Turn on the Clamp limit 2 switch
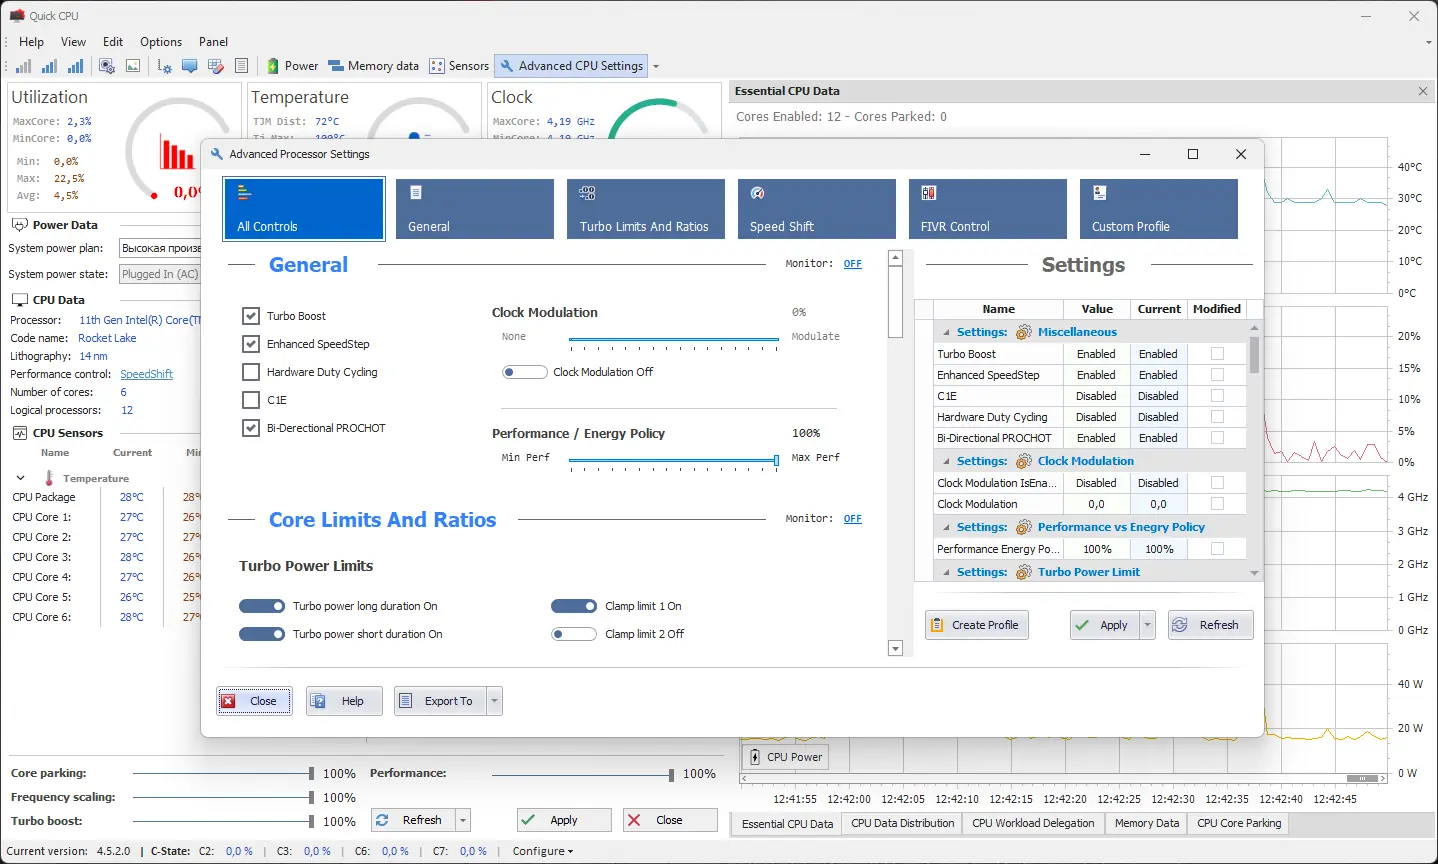This screenshot has height=864, width=1438. pyautogui.click(x=574, y=634)
